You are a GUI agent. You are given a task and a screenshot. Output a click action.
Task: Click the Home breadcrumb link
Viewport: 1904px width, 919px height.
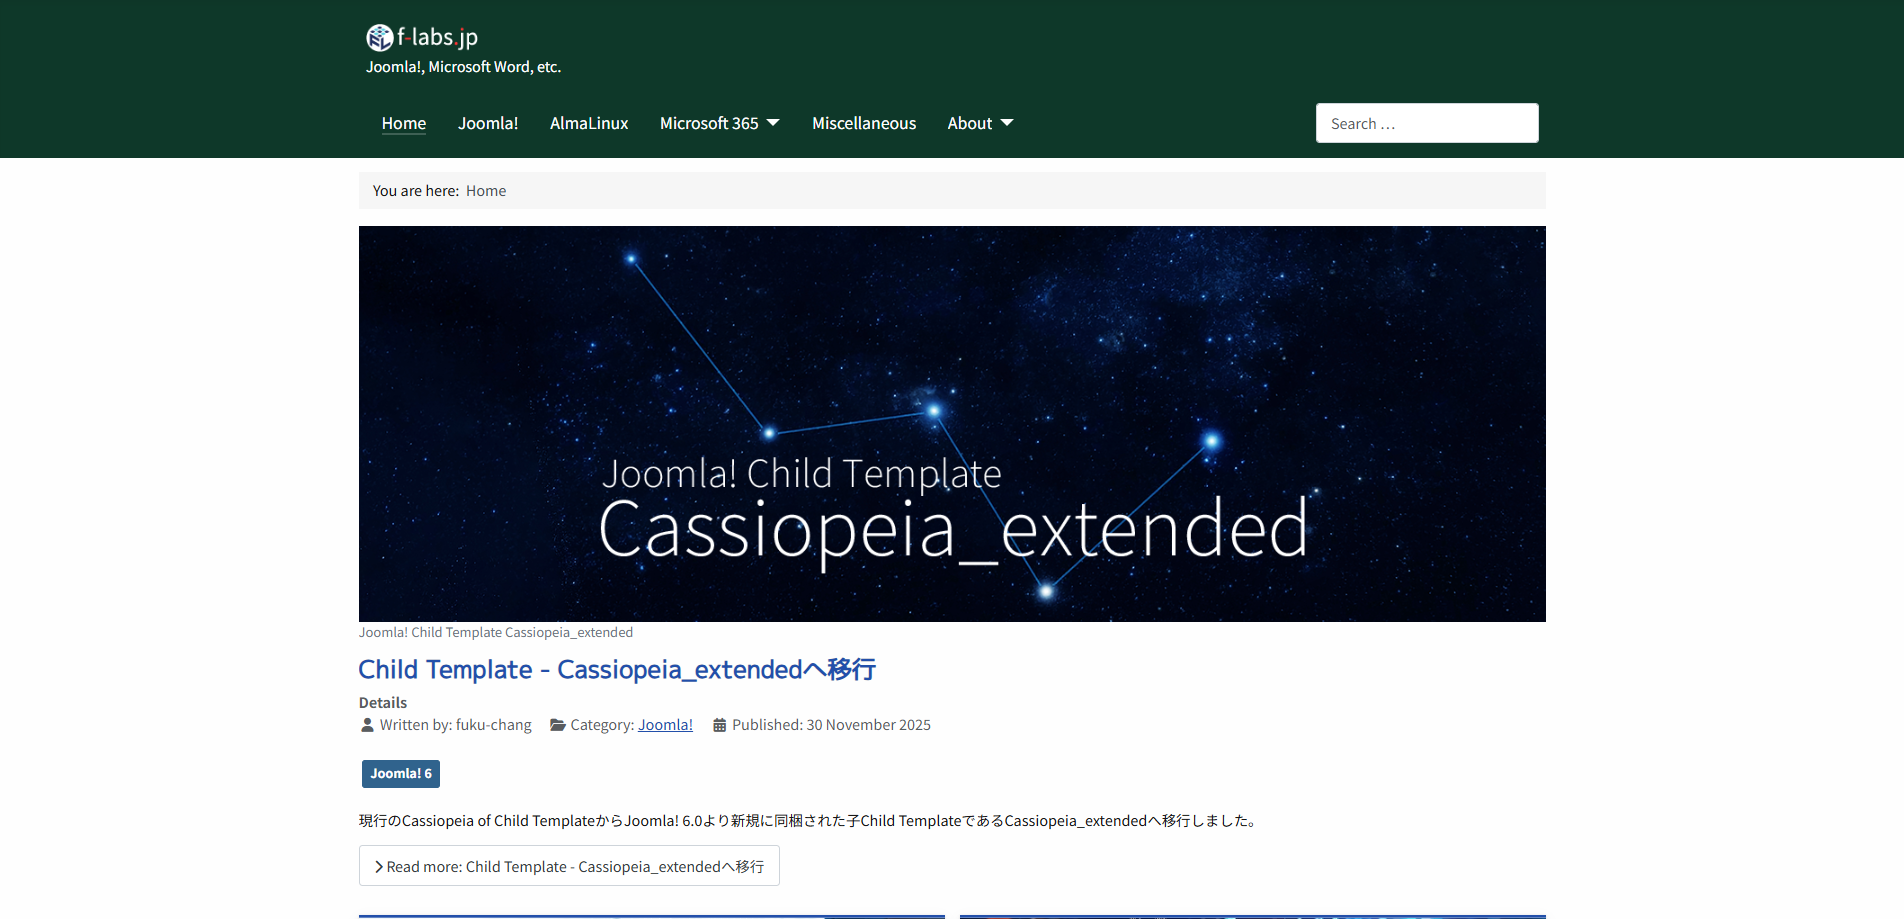486,191
